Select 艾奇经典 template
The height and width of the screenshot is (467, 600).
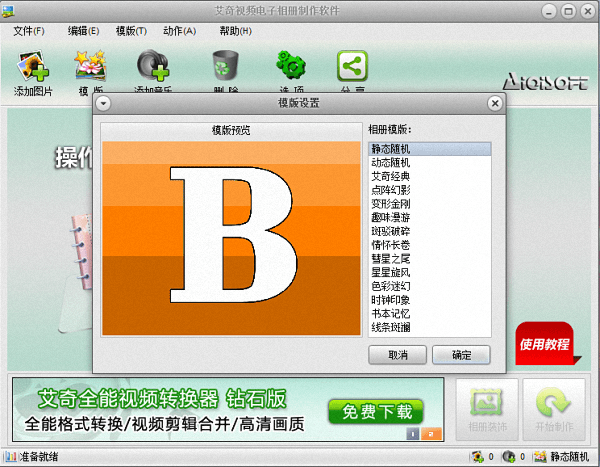point(430,176)
